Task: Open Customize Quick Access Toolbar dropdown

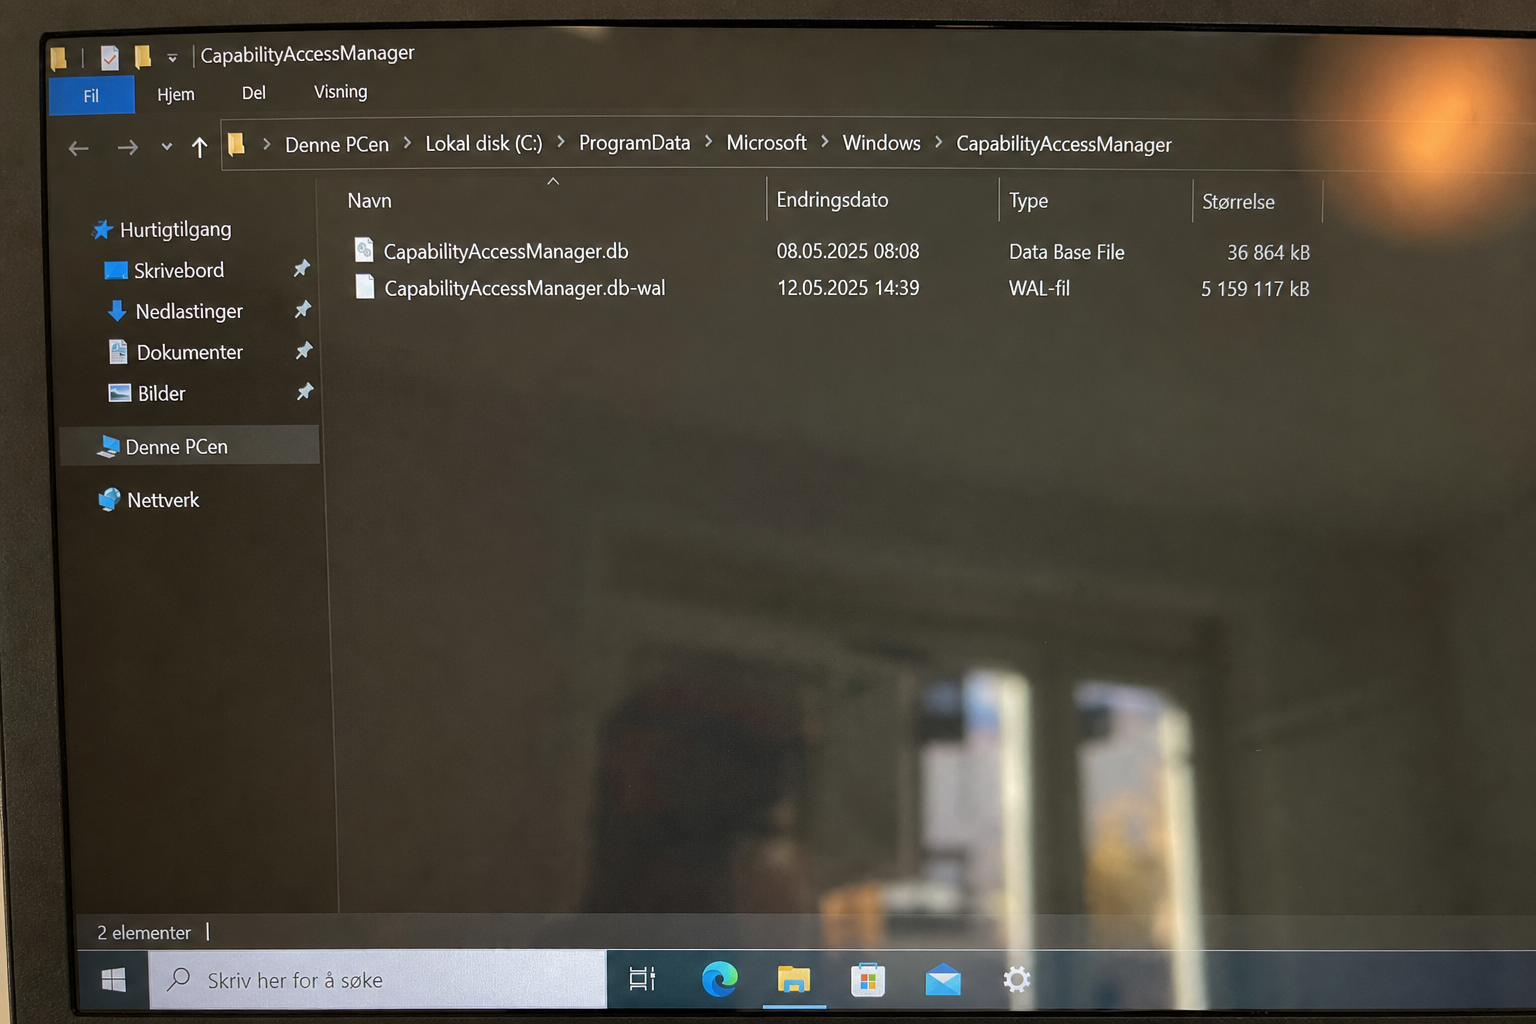Action: point(172,58)
